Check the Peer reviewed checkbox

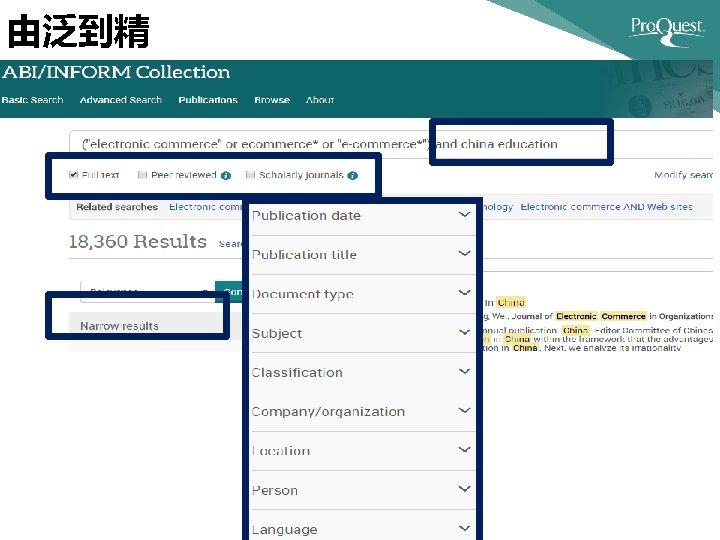[142, 174]
